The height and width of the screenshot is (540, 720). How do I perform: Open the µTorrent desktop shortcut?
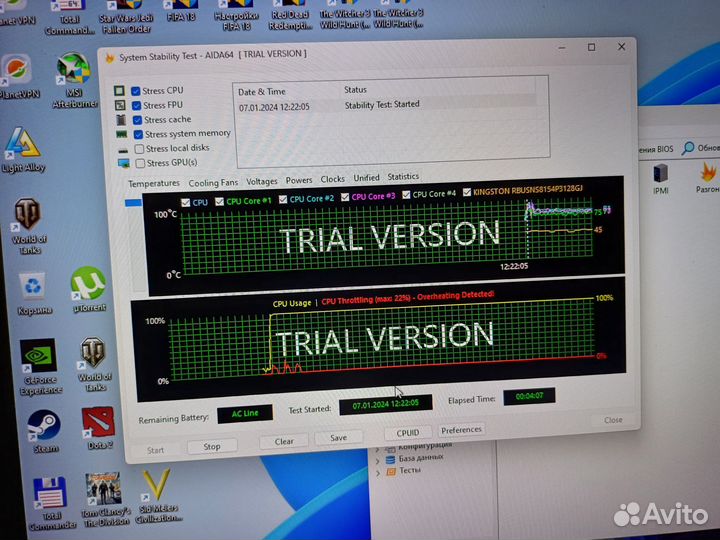pyautogui.click(x=89, y=289)
